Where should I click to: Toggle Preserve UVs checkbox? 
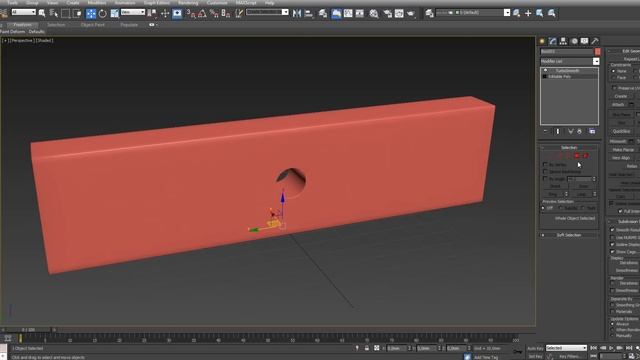click(614, 88)
